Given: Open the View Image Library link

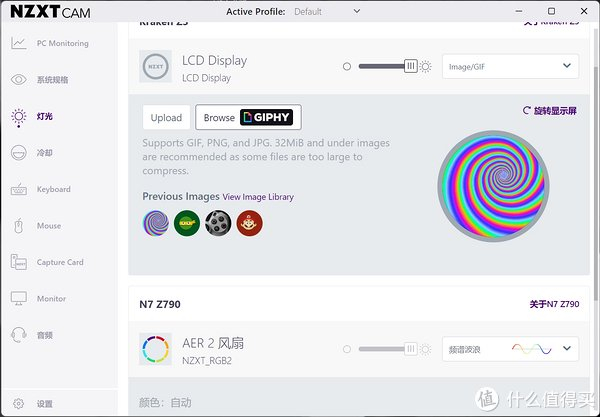Looking at the screenshot, I should pyautogui.click(x=258, y=197).
